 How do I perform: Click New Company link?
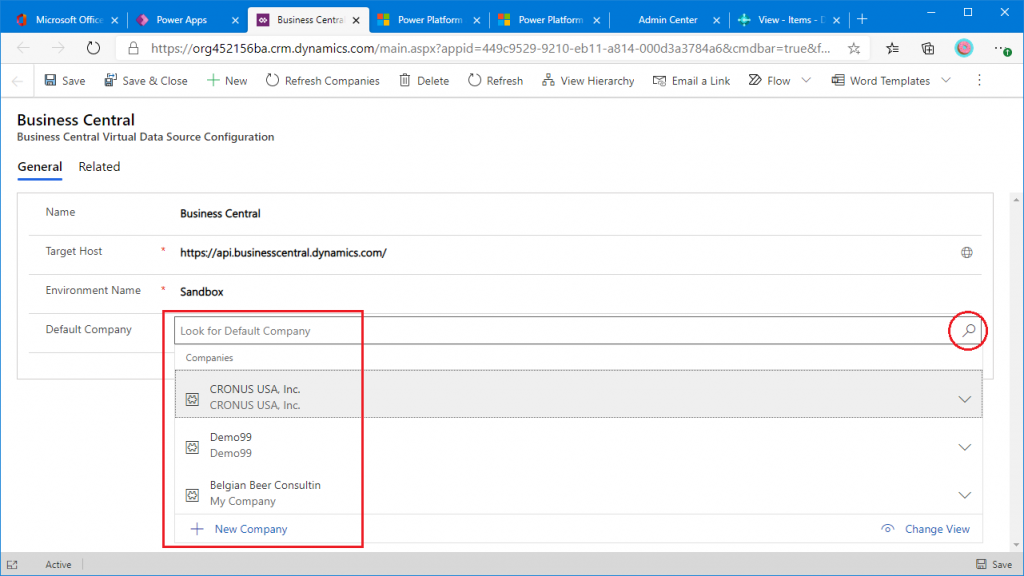(x=239, y=529)
